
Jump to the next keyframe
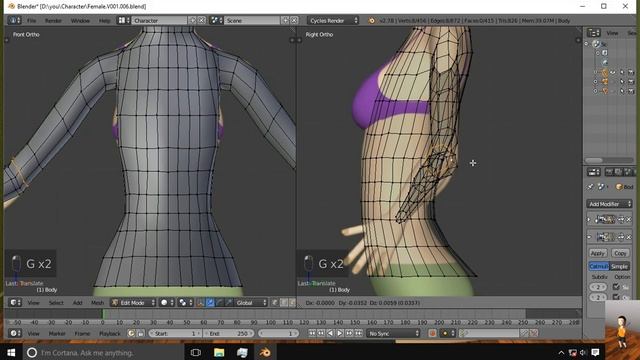tap(349, 333)
